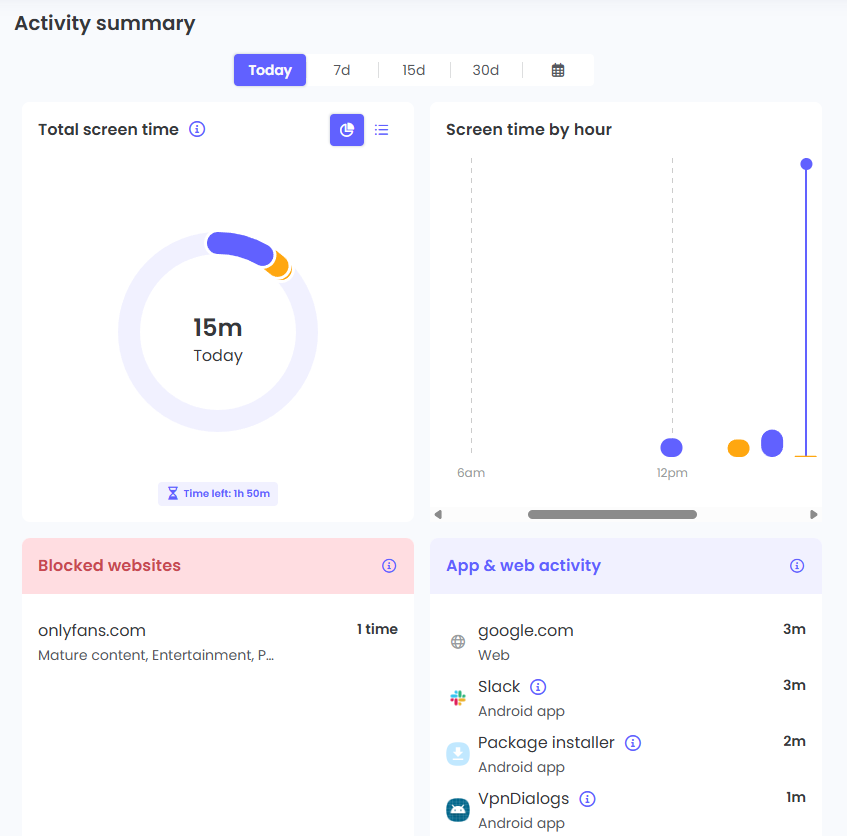The image size is (847, 836).
Task: Select the globe icon next to google.com
Action: point(457,641)
